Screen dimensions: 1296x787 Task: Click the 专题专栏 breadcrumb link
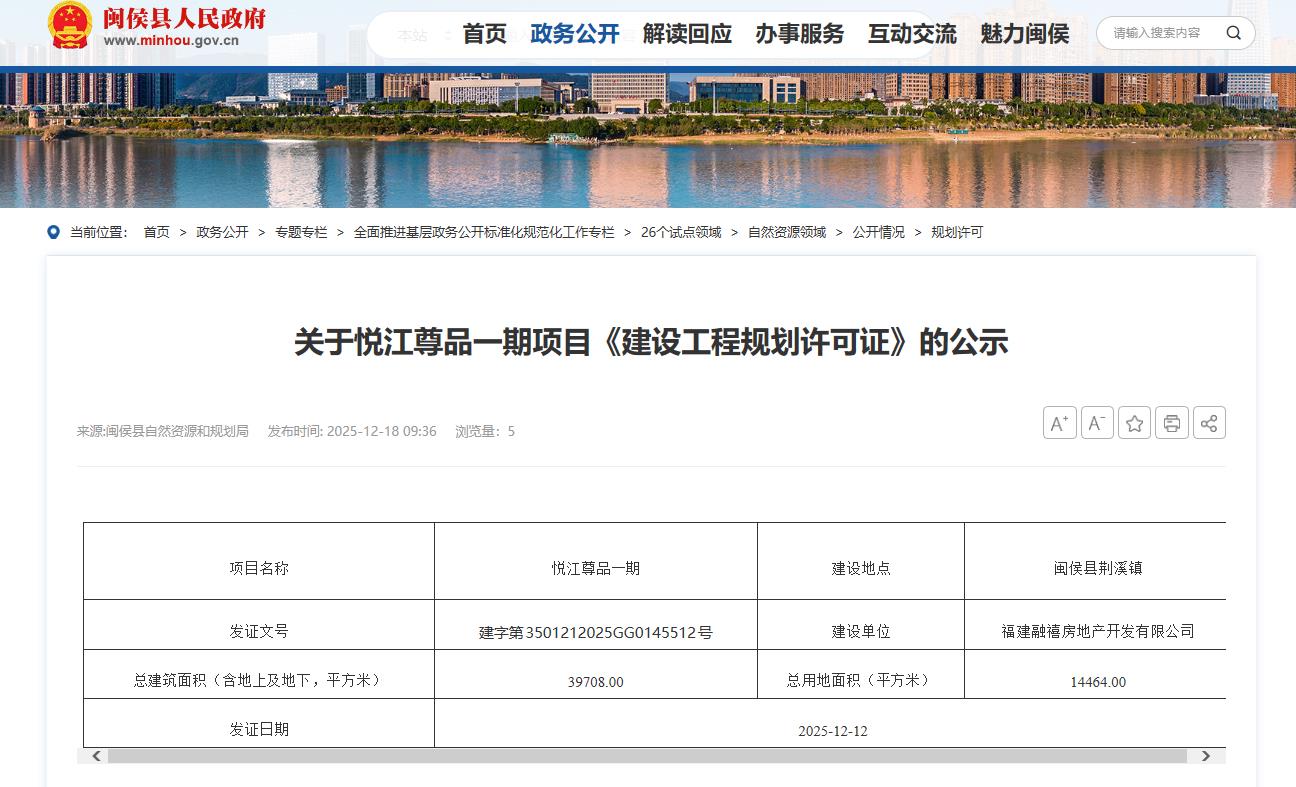[301, 232]
